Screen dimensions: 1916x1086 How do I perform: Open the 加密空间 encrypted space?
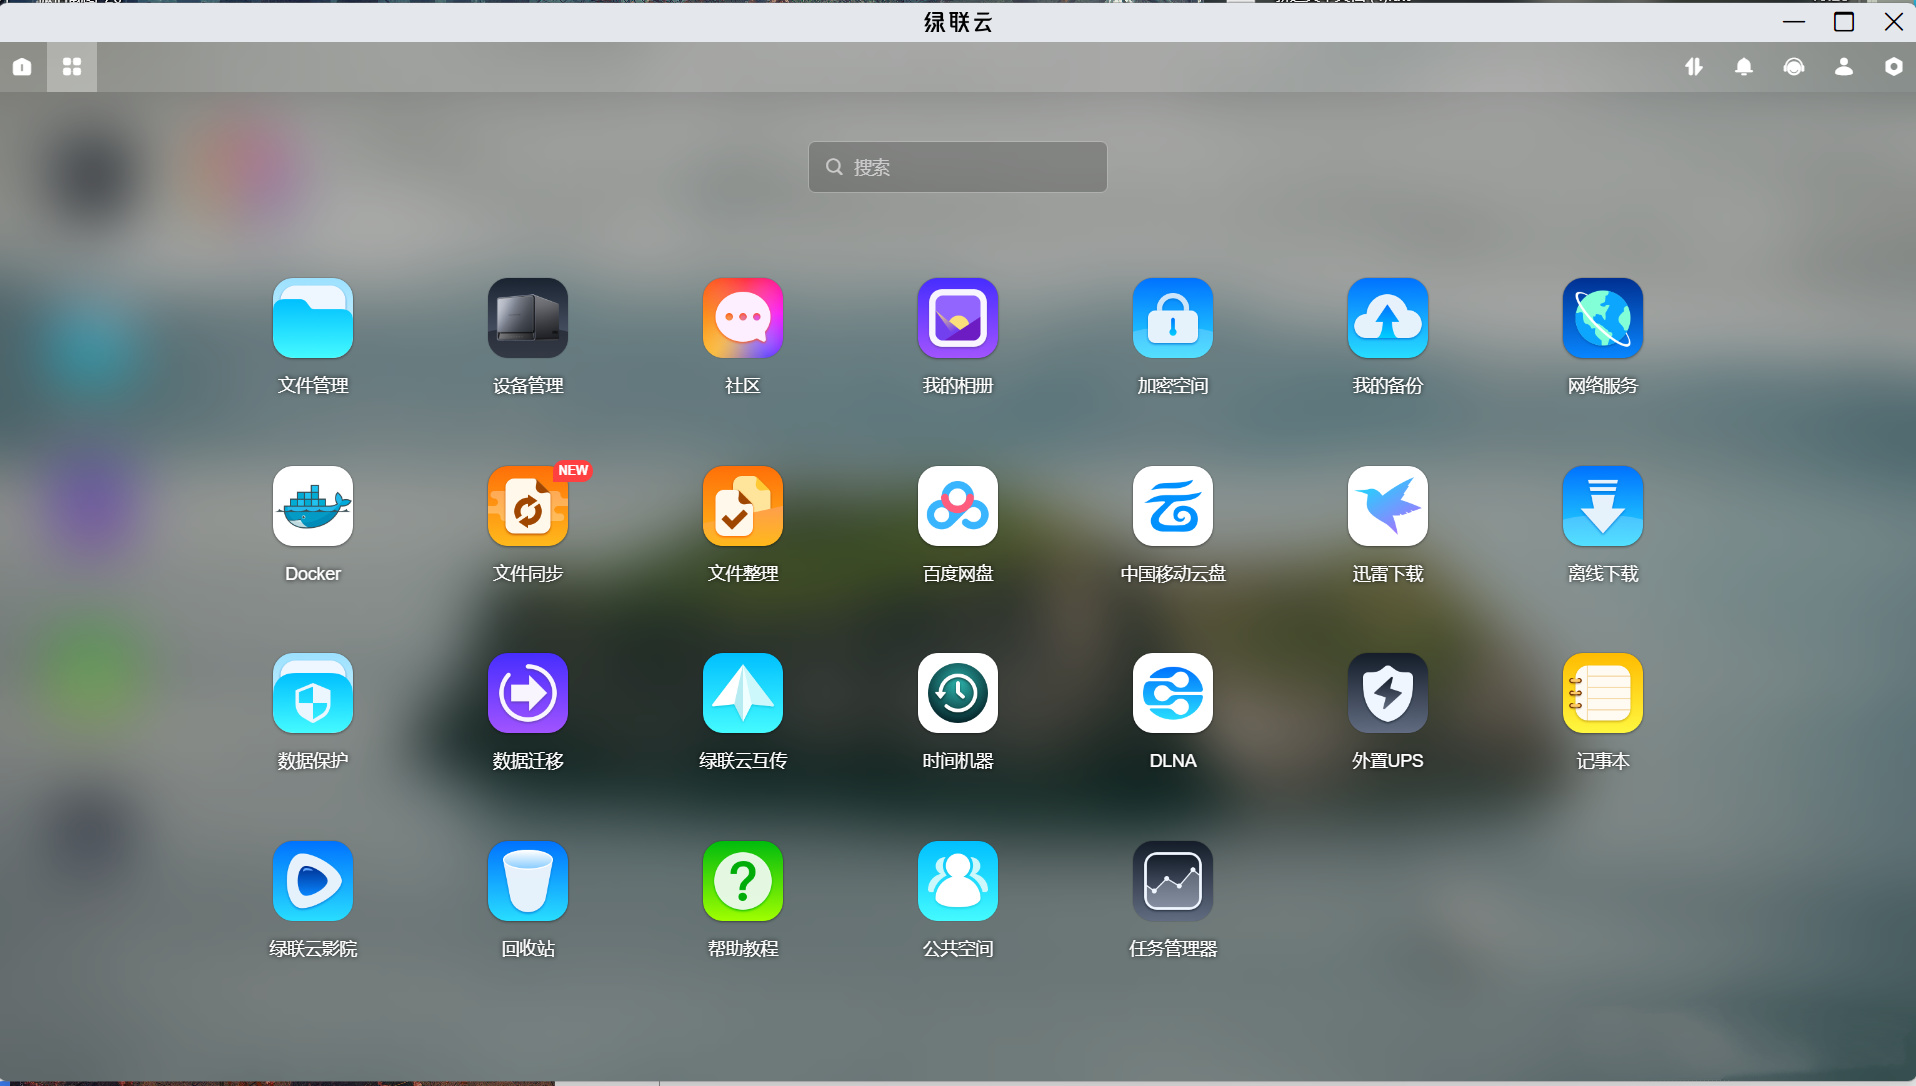tap(1173, 318)
